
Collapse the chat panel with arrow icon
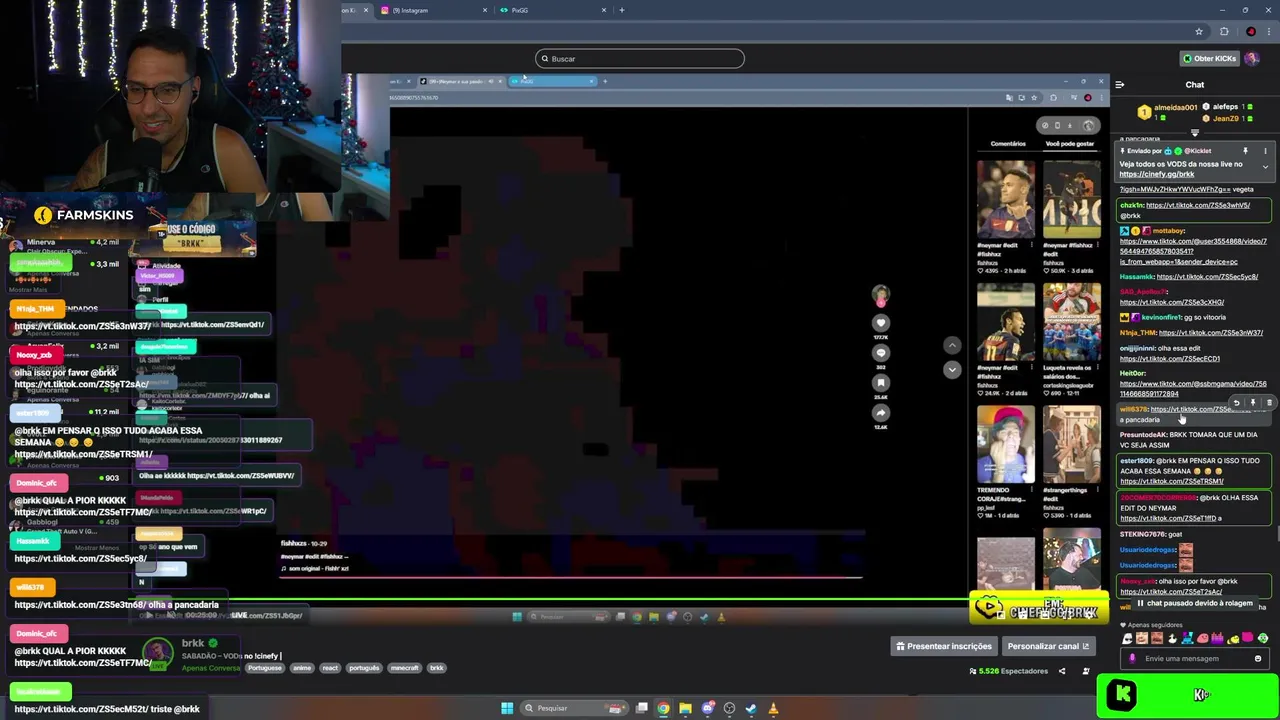(x=1120, y=85)
